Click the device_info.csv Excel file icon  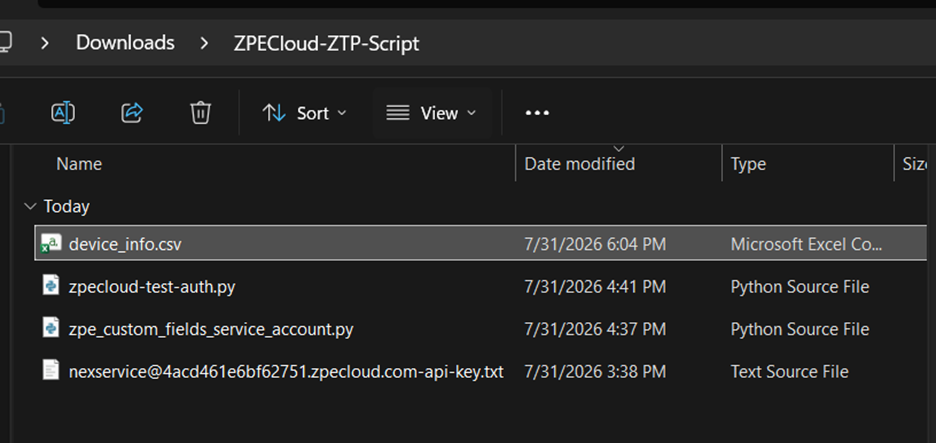pyautogui.click(x=51, y=244)
